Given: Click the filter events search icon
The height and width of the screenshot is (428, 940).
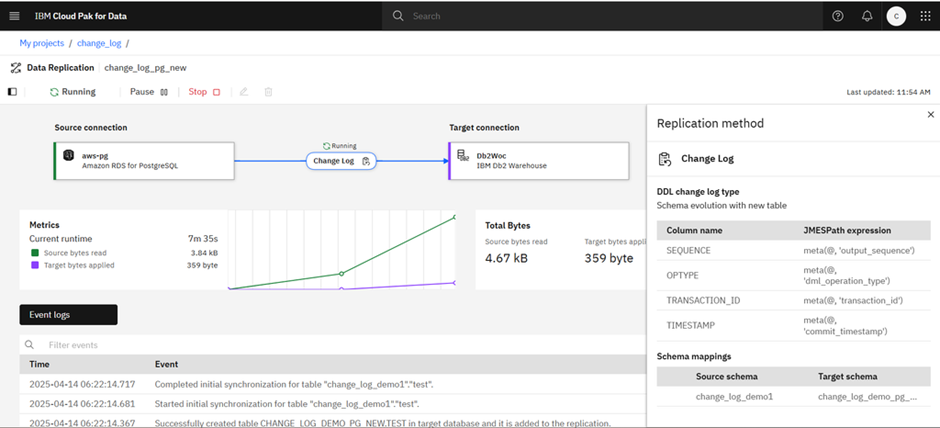Looking at the screenshot, I should coord(29,345).
